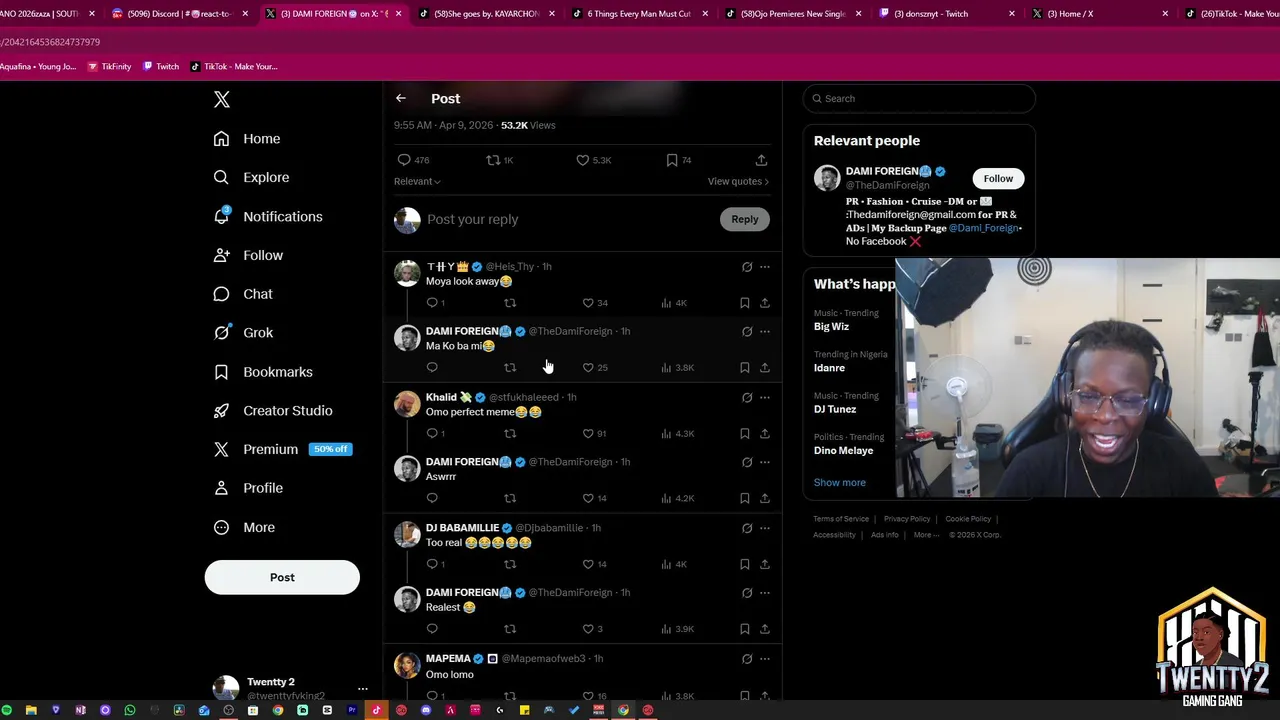Bookmark the Aswrrr reply
This screenshot has width=1280, height=720.
tap(745, 498)
